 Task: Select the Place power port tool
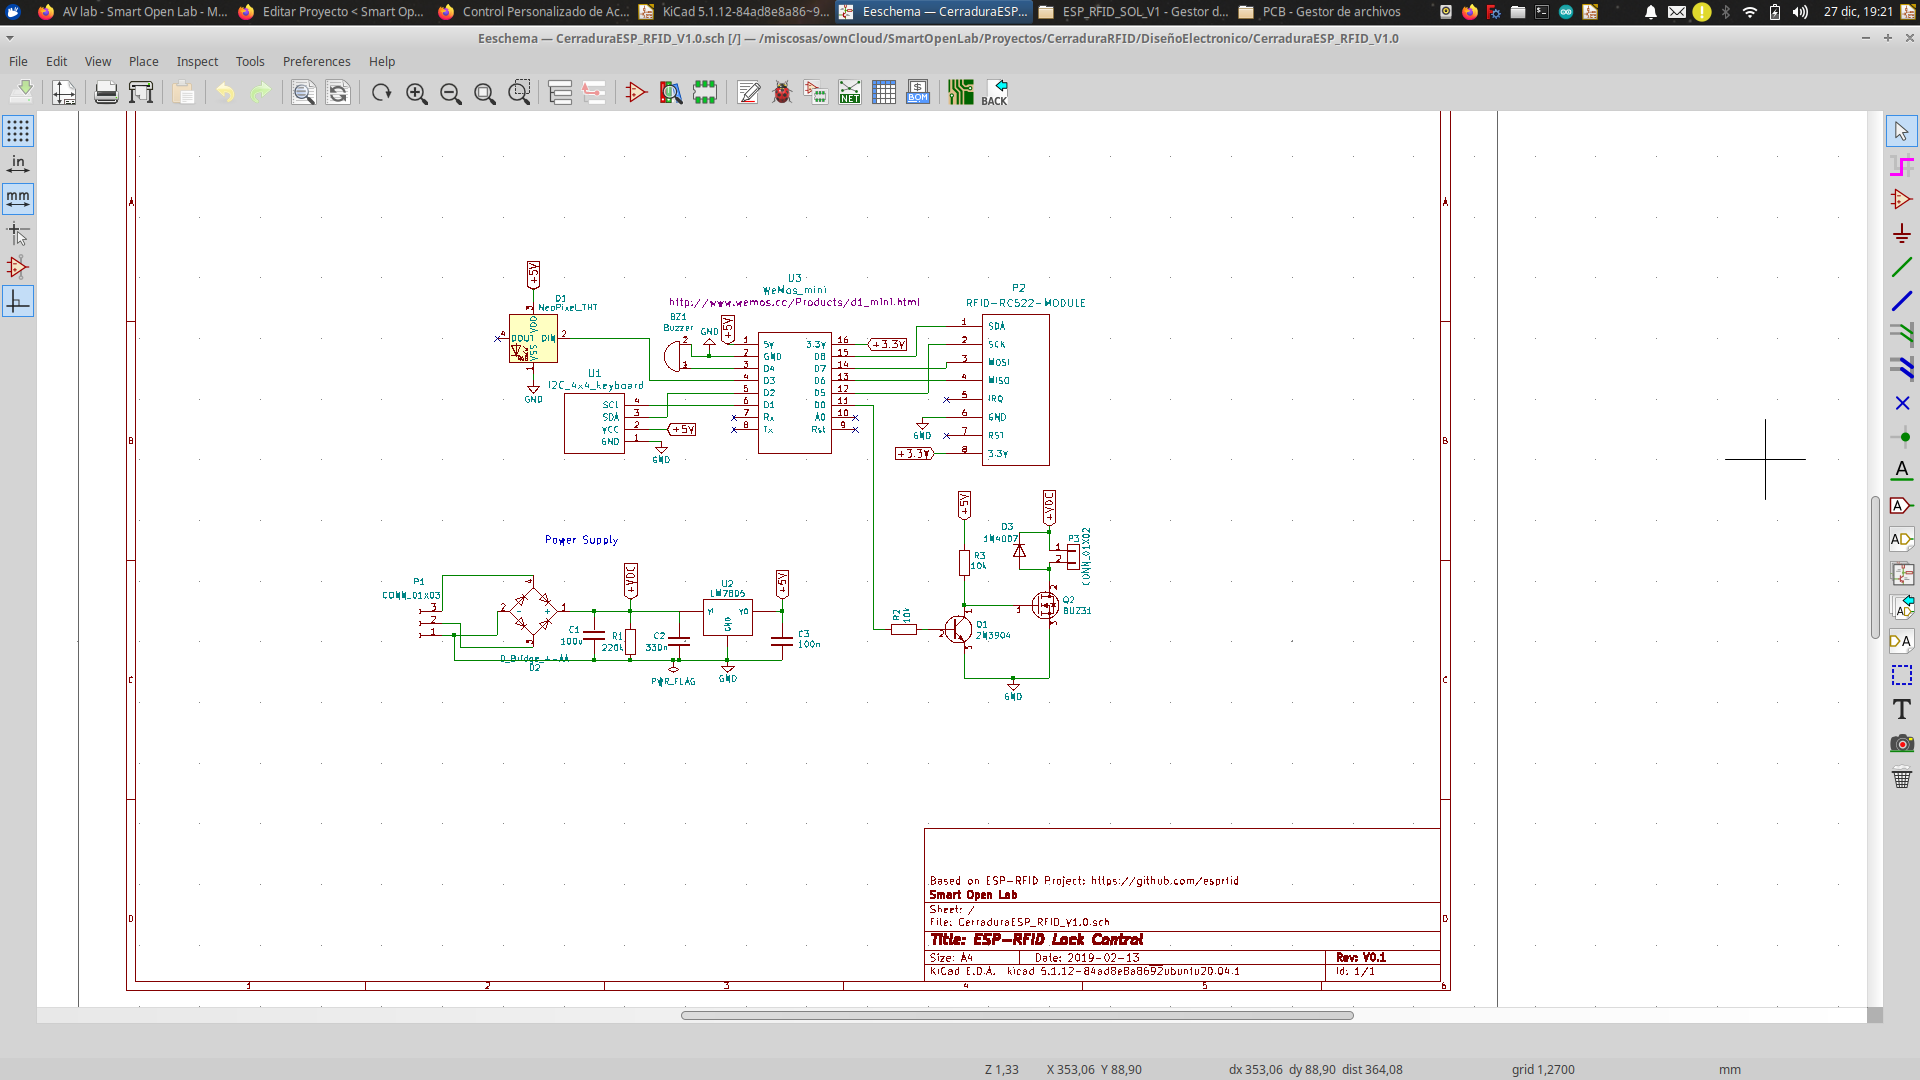[1902, 234]
